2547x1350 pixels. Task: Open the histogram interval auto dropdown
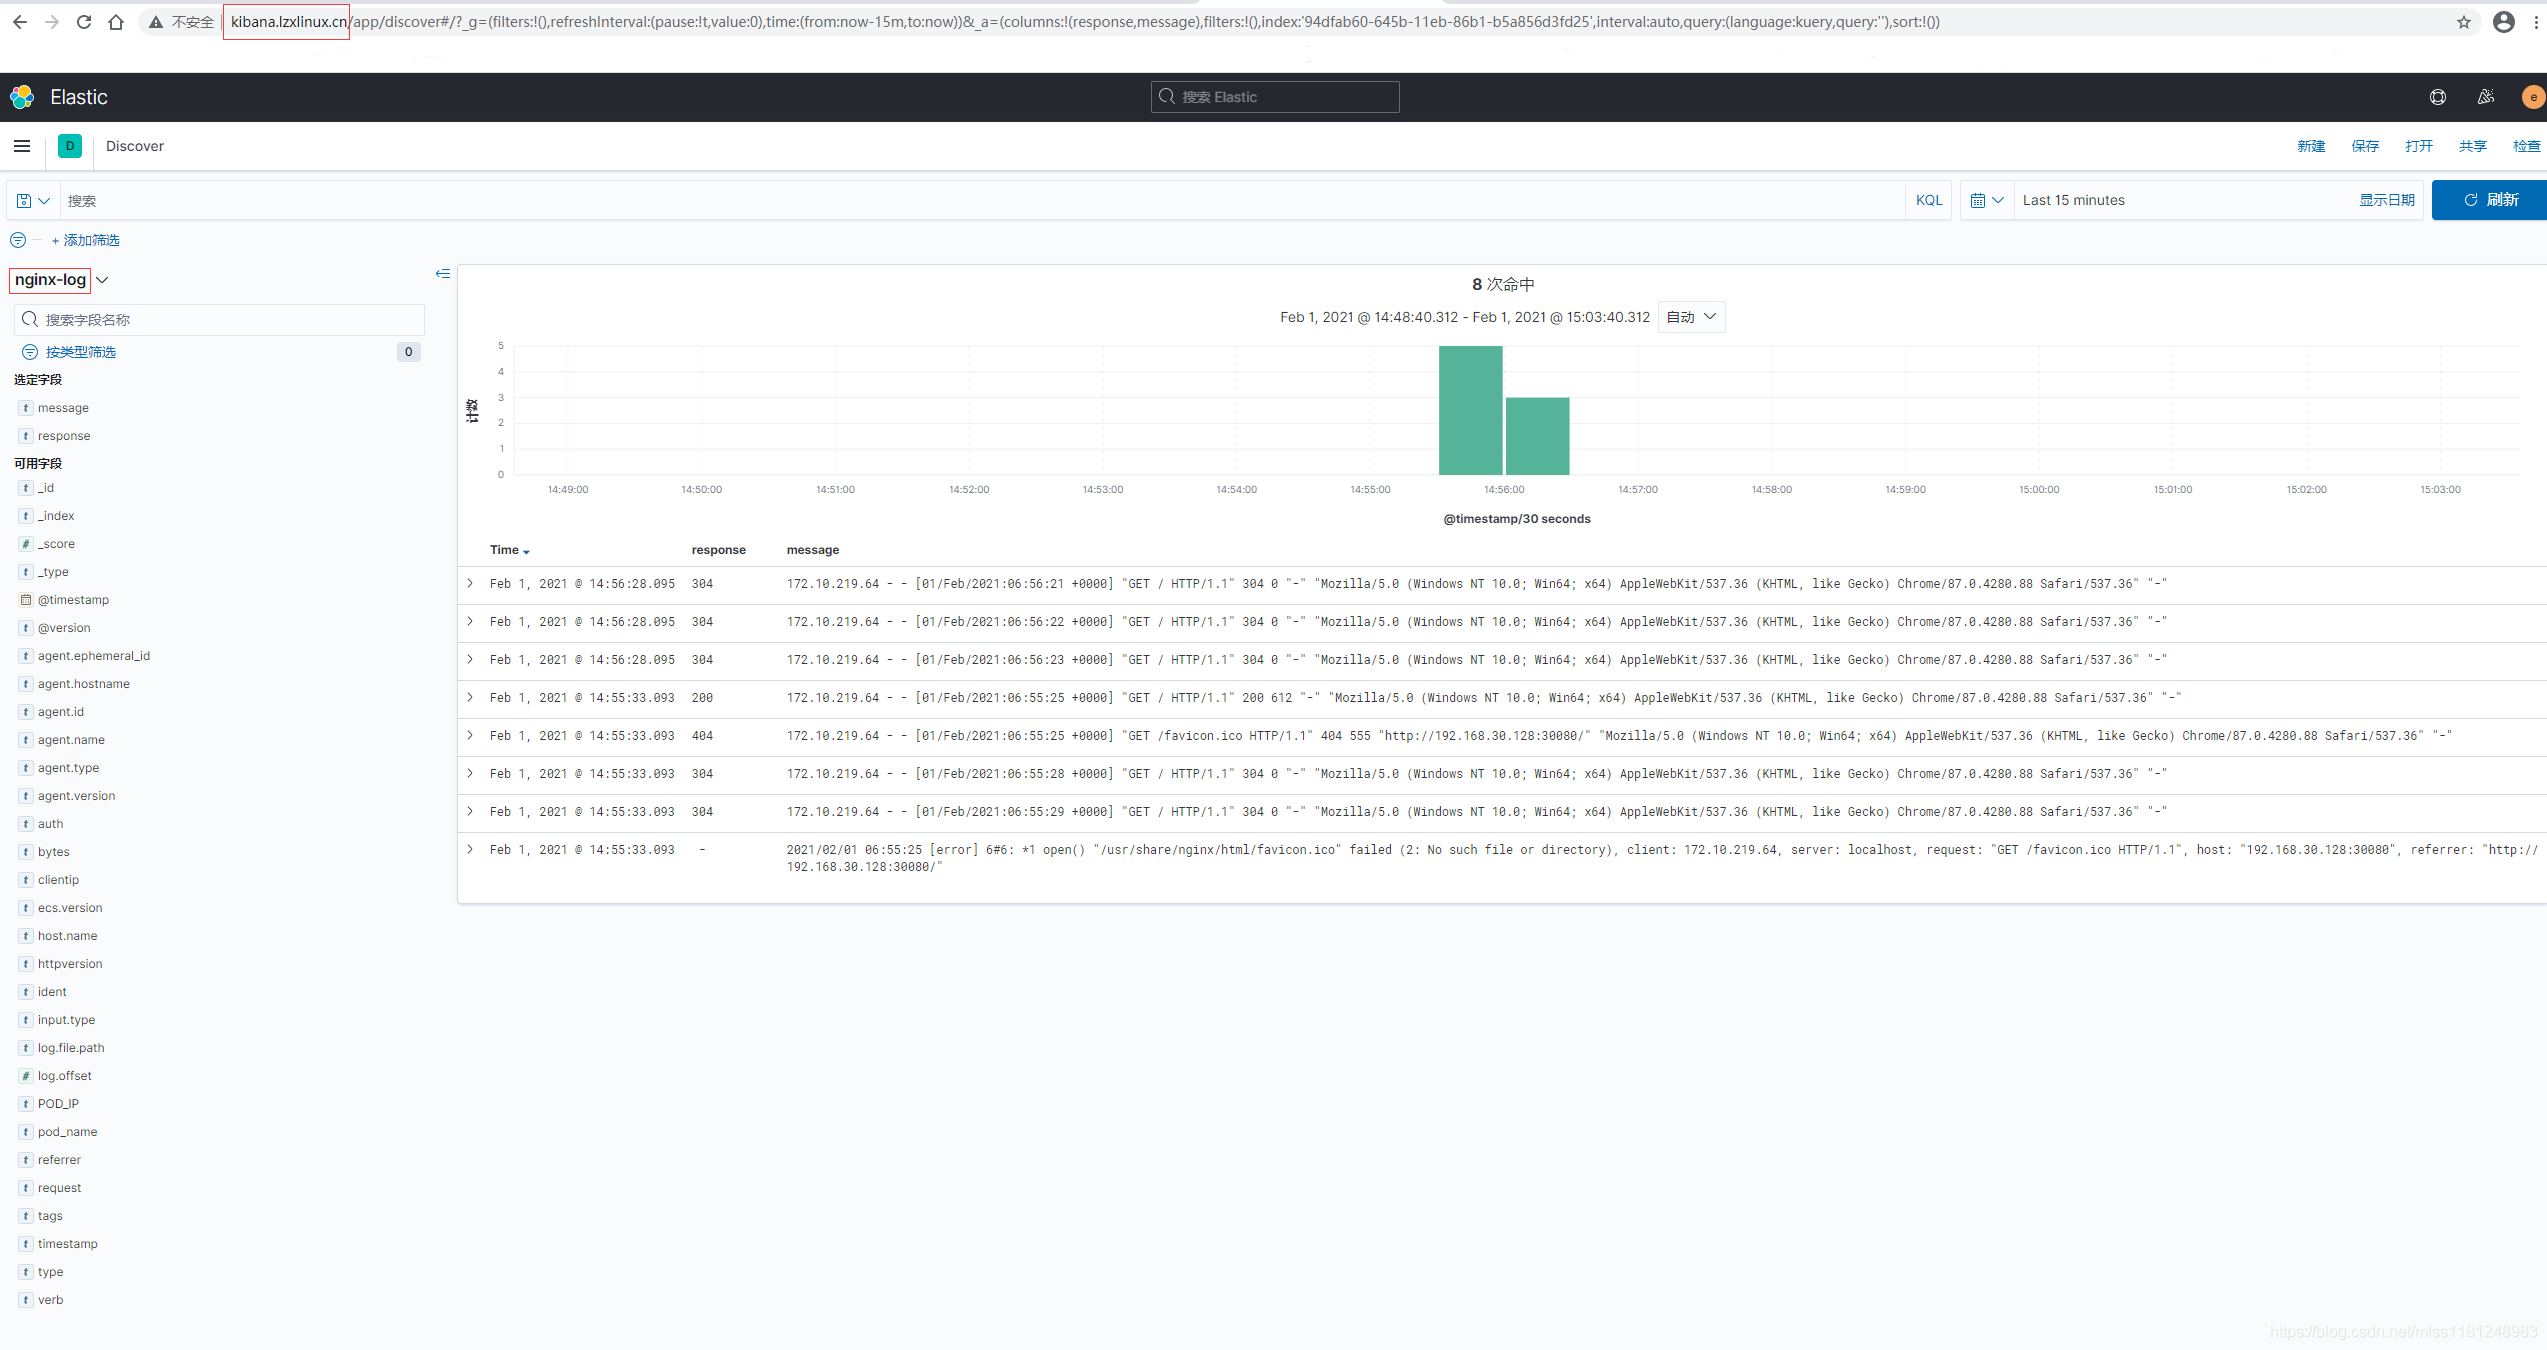(x=1691, y=317)
